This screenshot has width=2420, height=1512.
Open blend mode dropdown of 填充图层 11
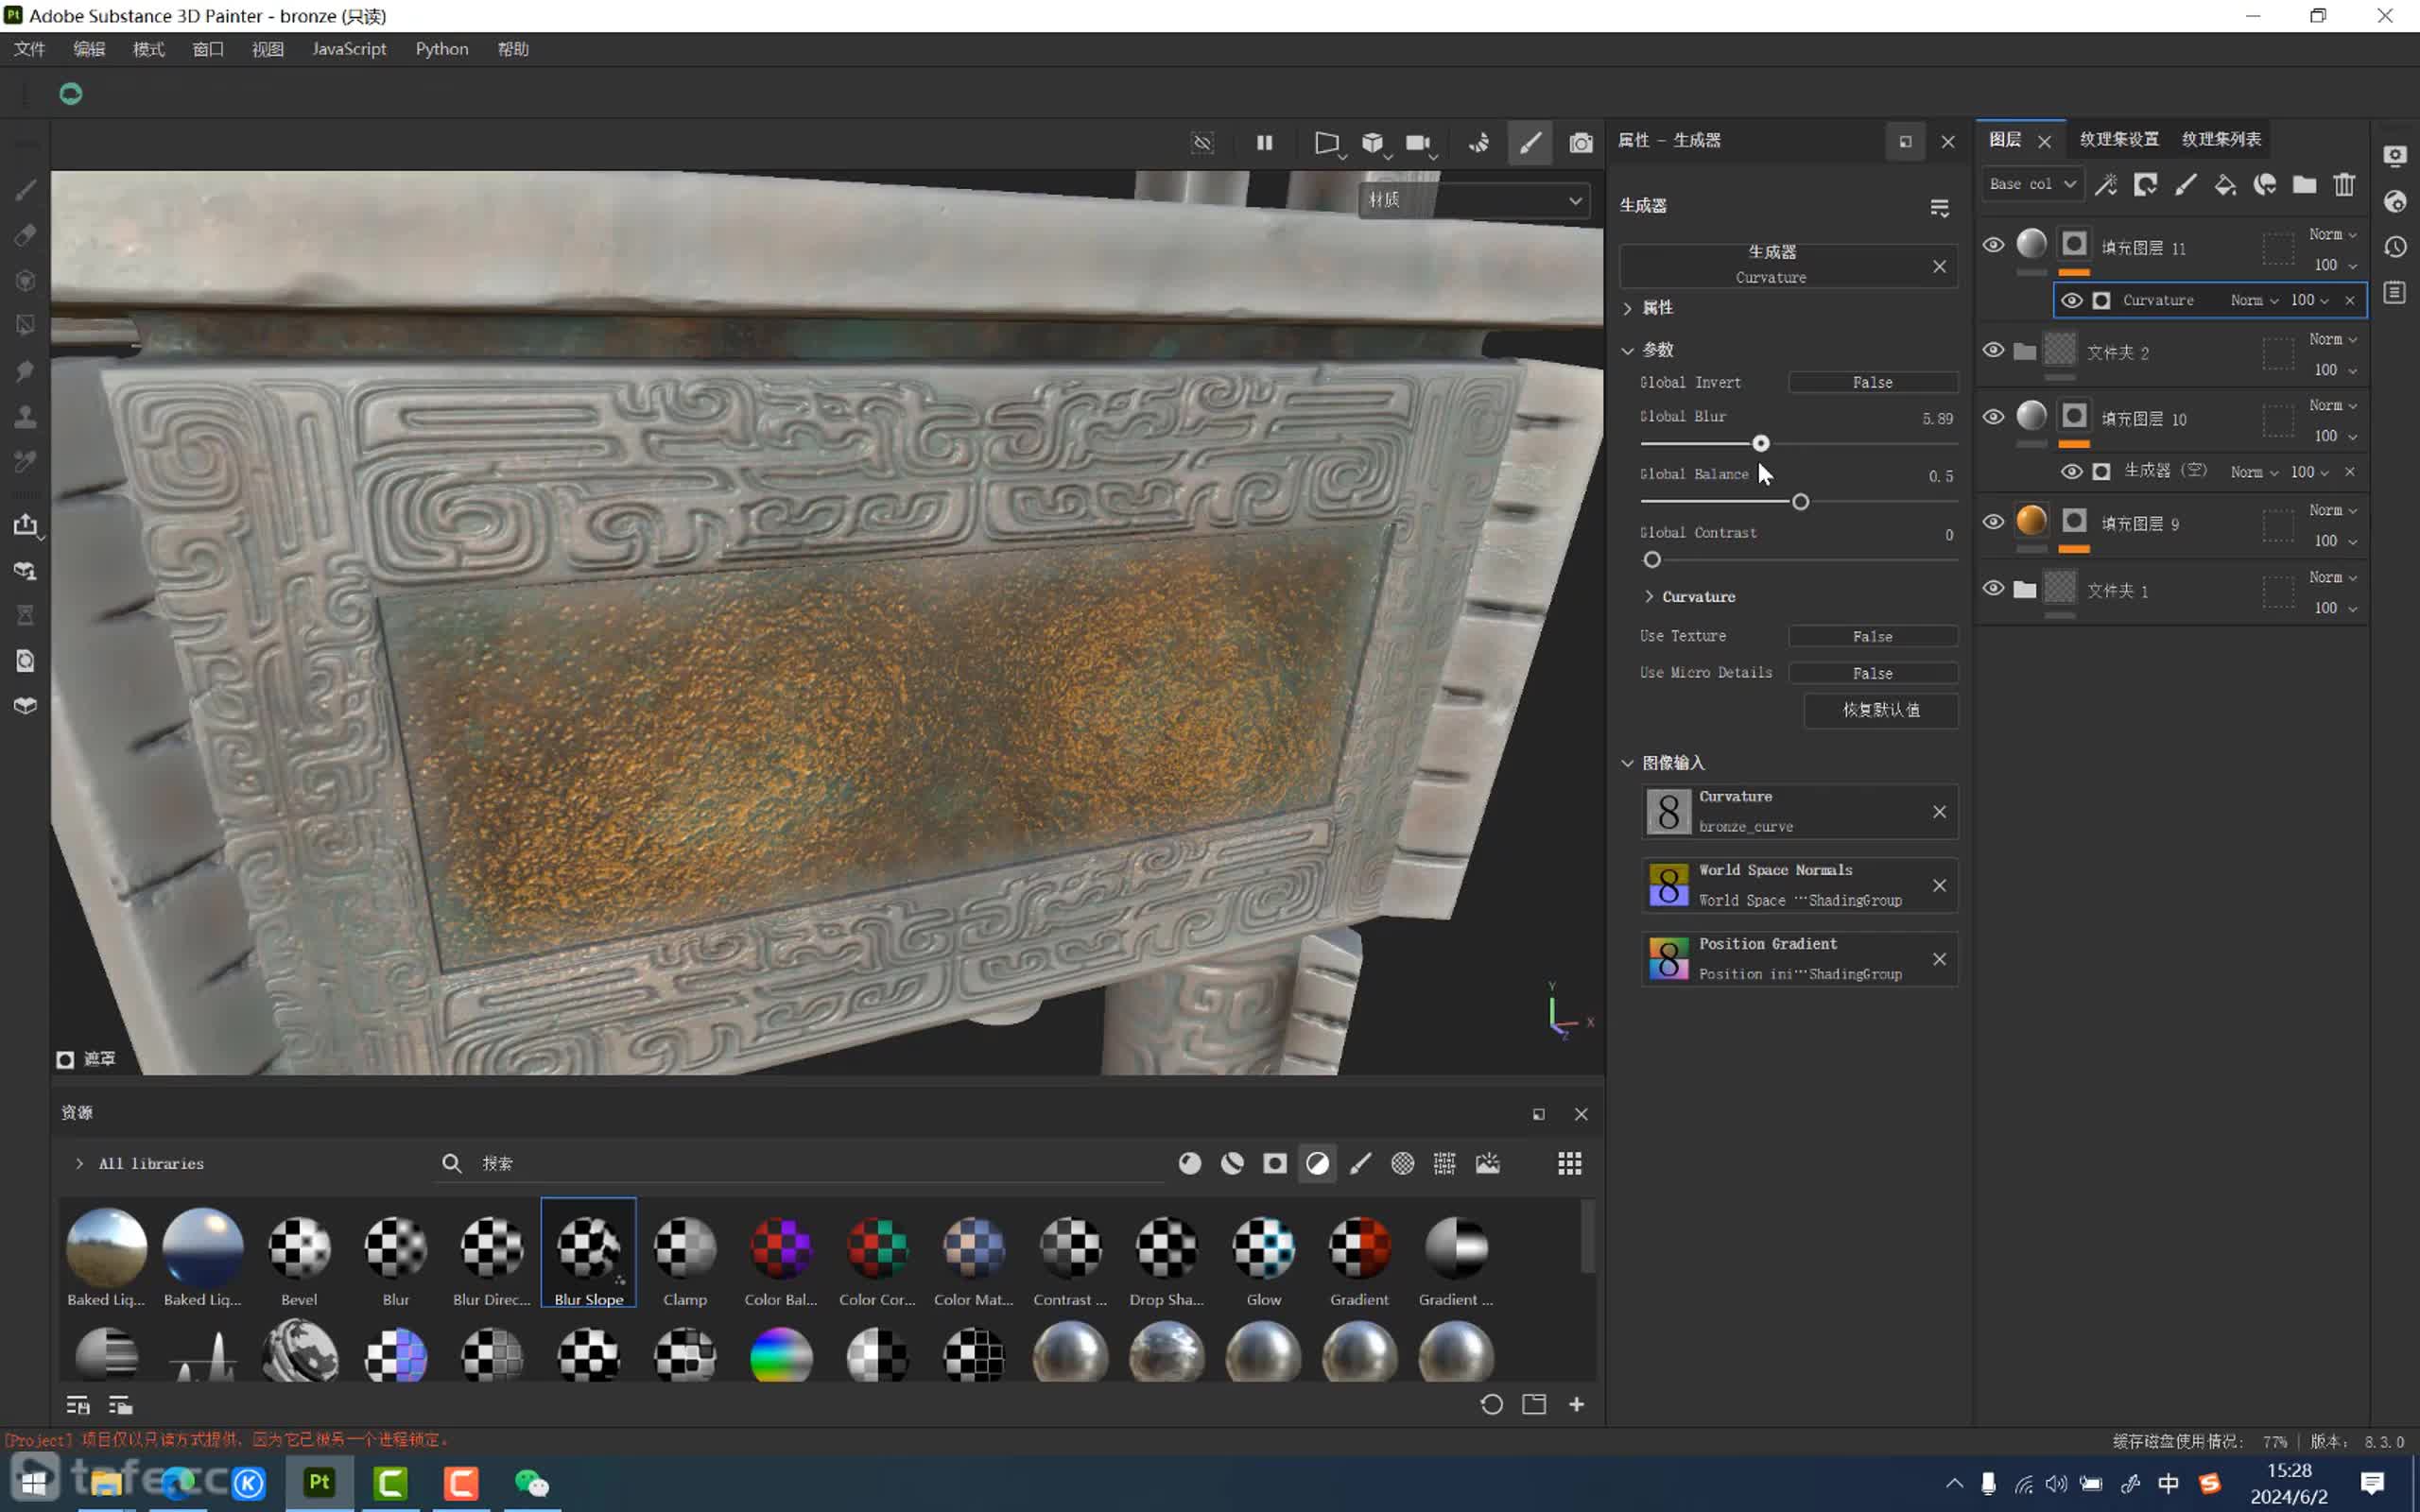click(x=2332, y=234)
